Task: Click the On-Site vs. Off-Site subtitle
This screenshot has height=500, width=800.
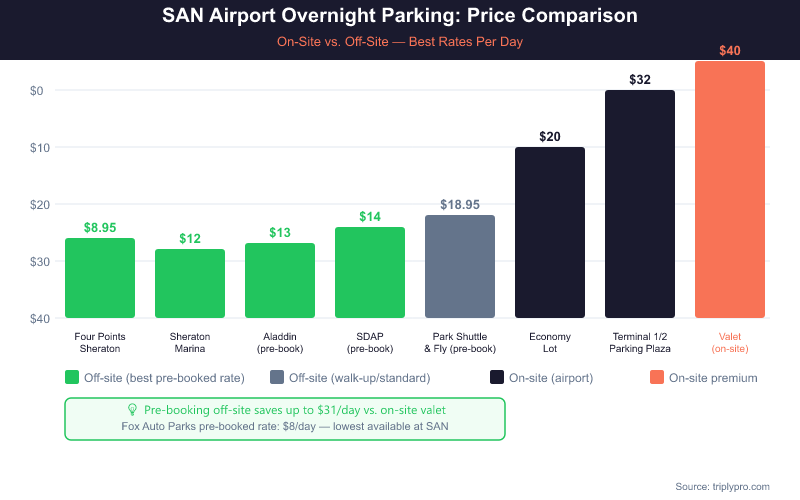Action: coord(400,42)
